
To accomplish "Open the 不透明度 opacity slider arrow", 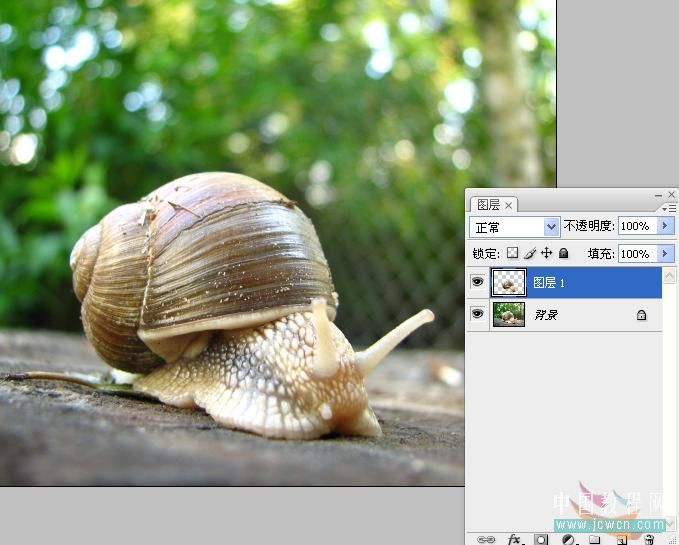I will [x=667, y=227].
